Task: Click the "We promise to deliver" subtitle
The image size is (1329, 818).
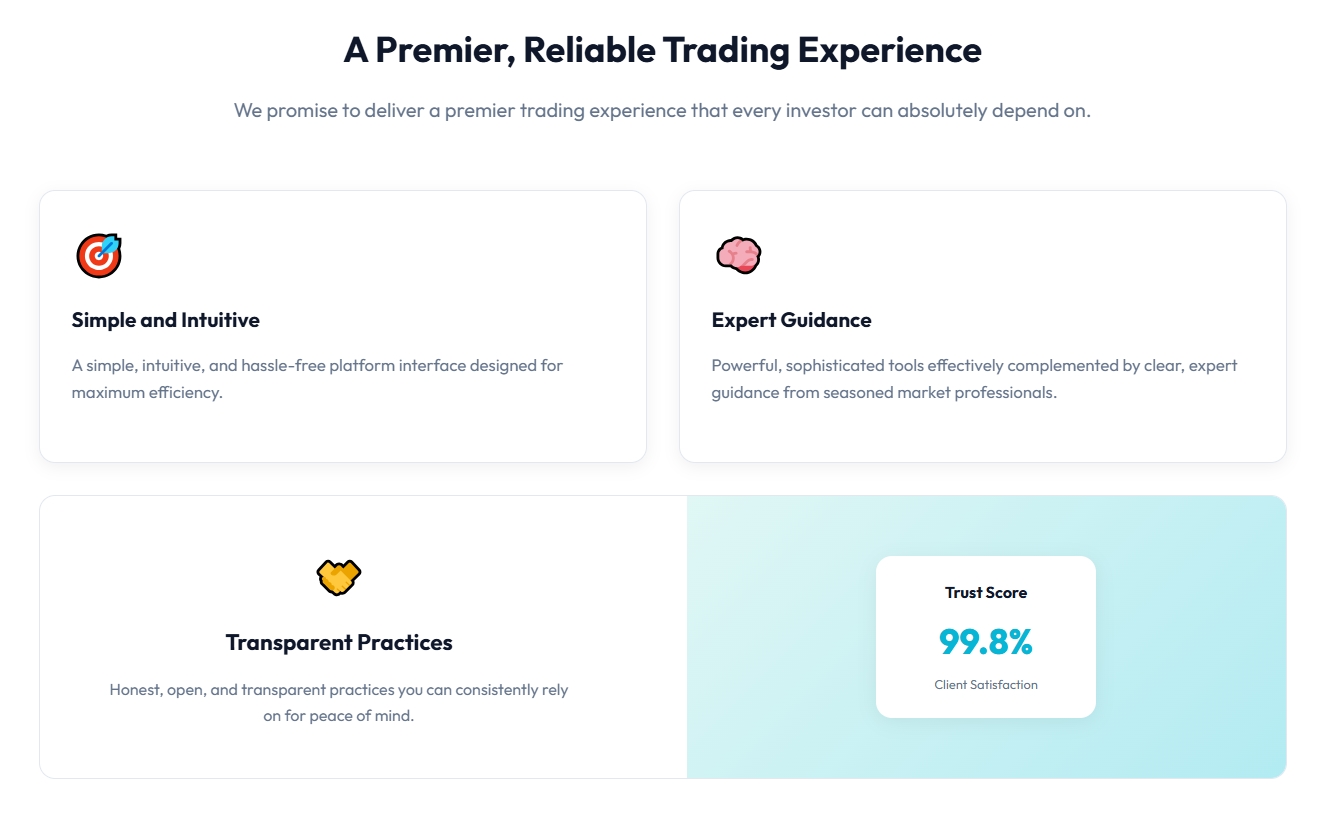Action: pos(662,110)
